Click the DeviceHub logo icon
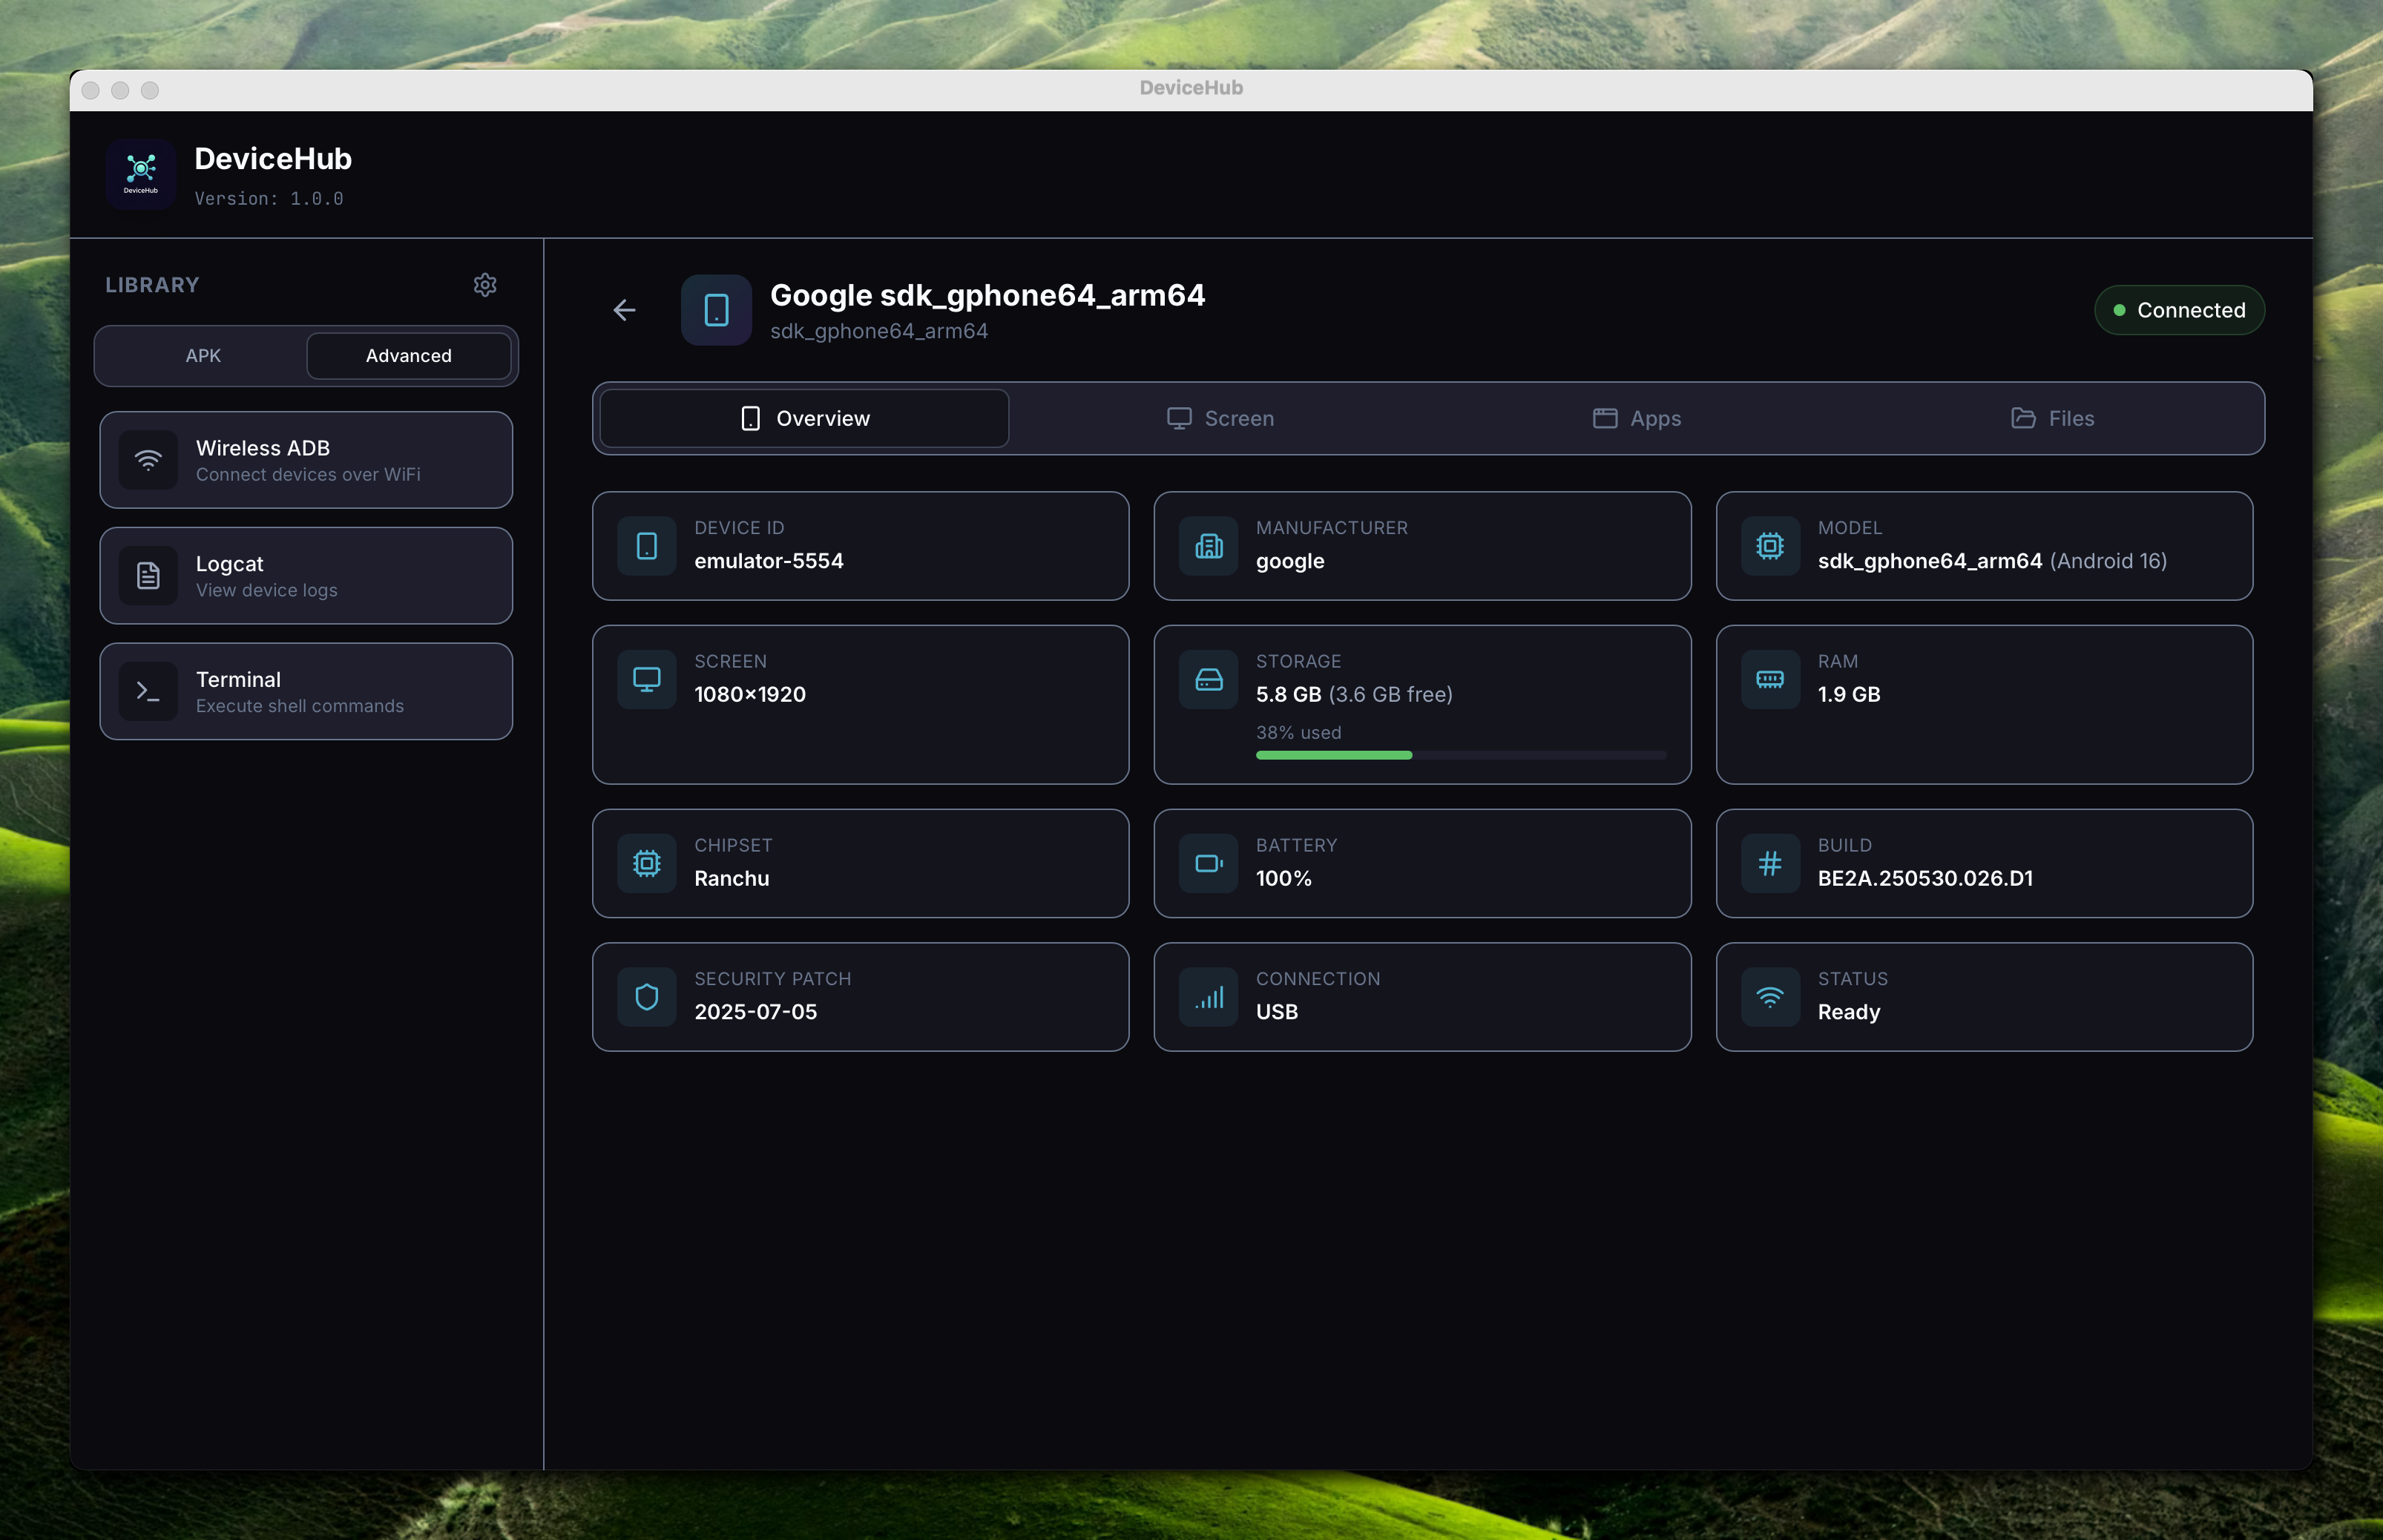Image resolution: width=2383 pixels, height=1540 pixels. tap(141, 174)
